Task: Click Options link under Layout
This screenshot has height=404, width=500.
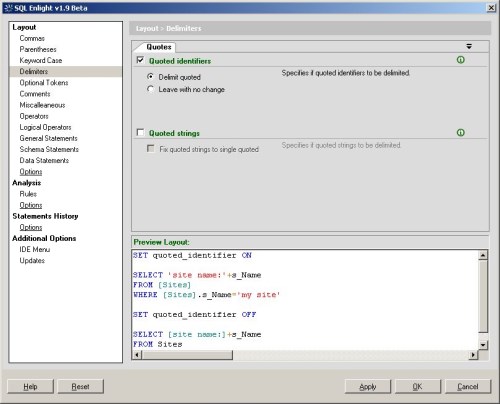Action: coord(31,172)
